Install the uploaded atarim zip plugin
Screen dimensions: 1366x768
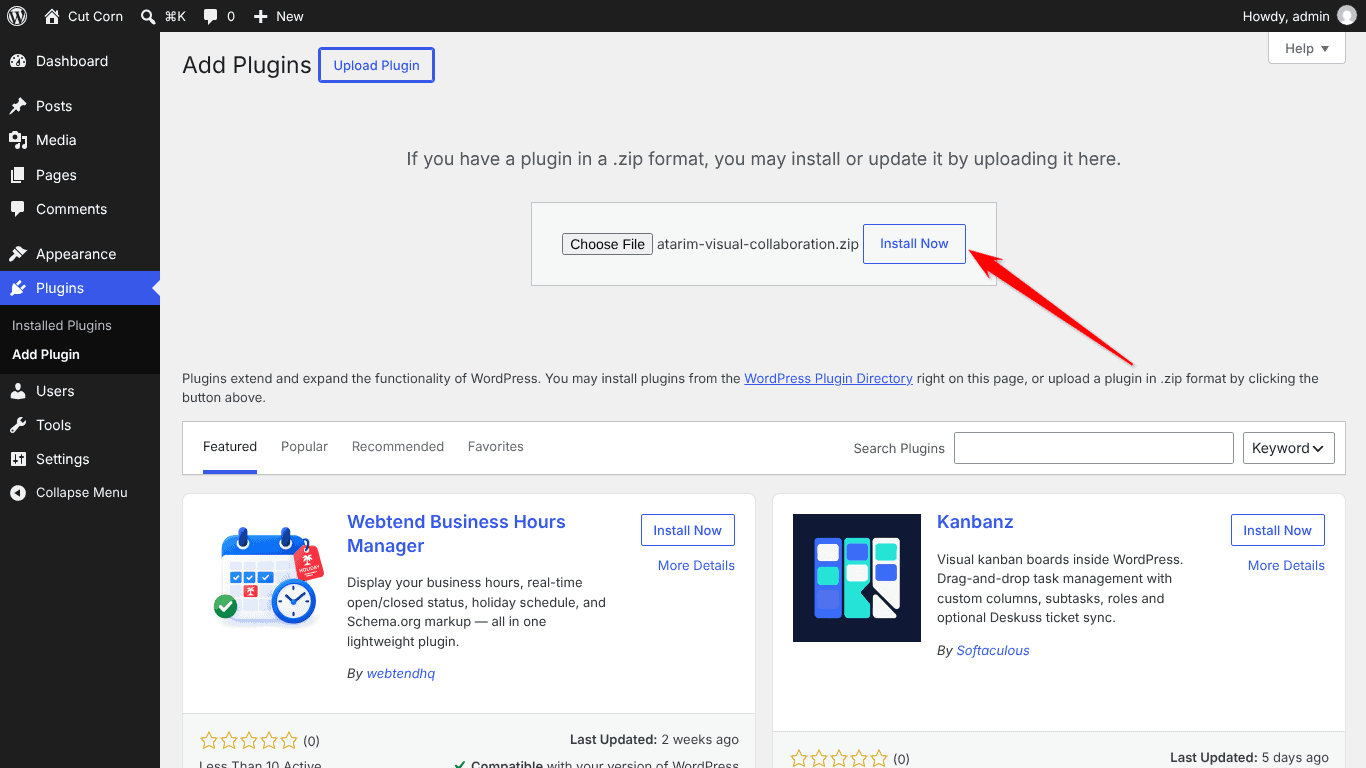[914, 244]
